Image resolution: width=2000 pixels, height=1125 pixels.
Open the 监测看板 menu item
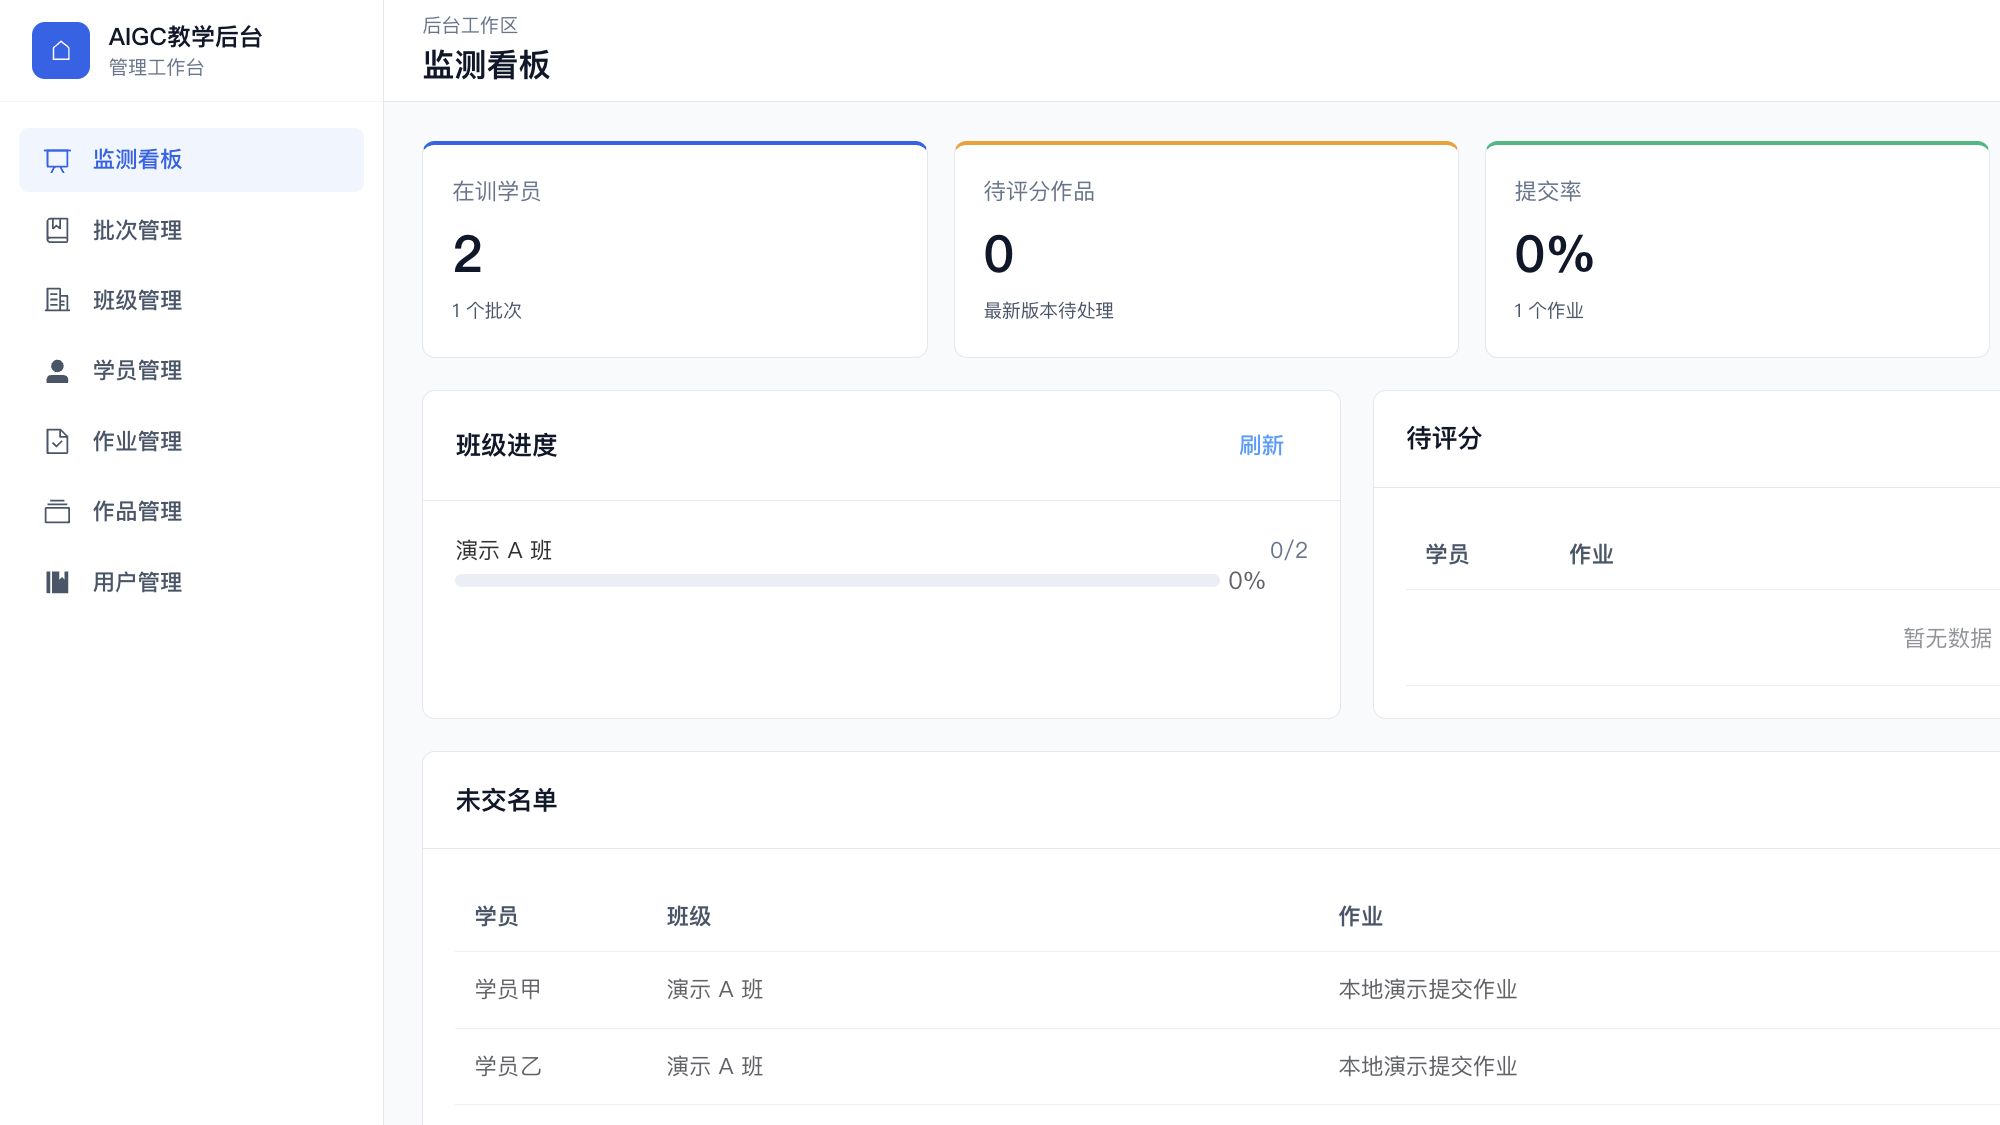[x=191, y=160]
